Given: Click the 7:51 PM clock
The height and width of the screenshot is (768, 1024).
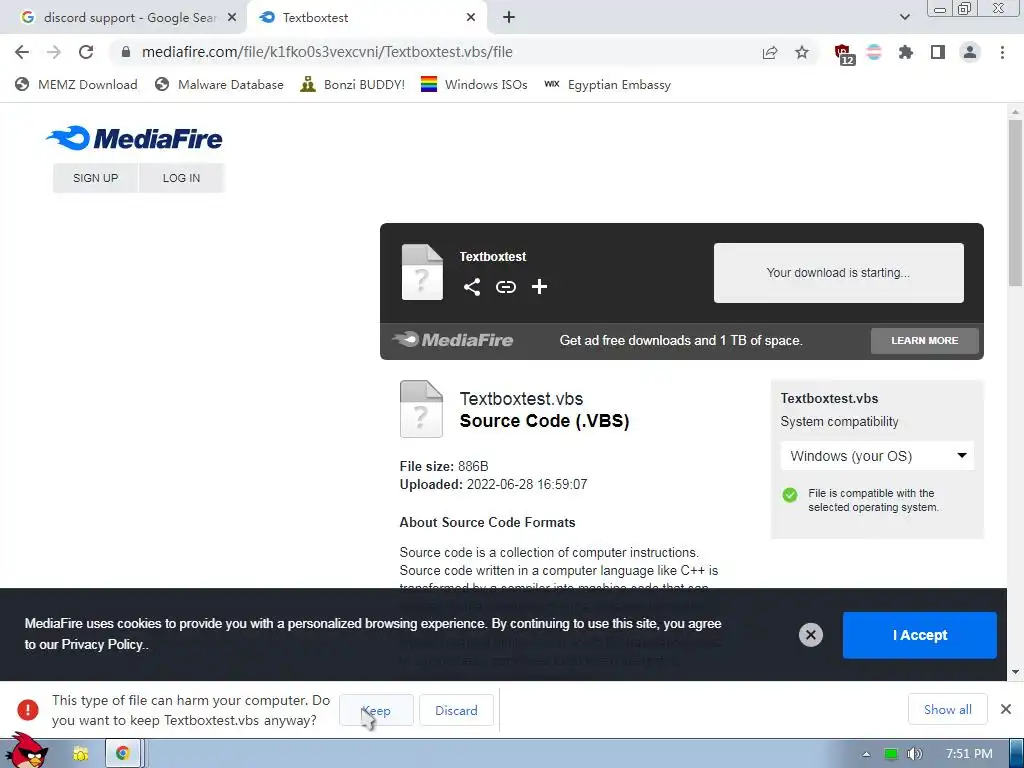Looking at the screenshot, I should click(969, 754).
